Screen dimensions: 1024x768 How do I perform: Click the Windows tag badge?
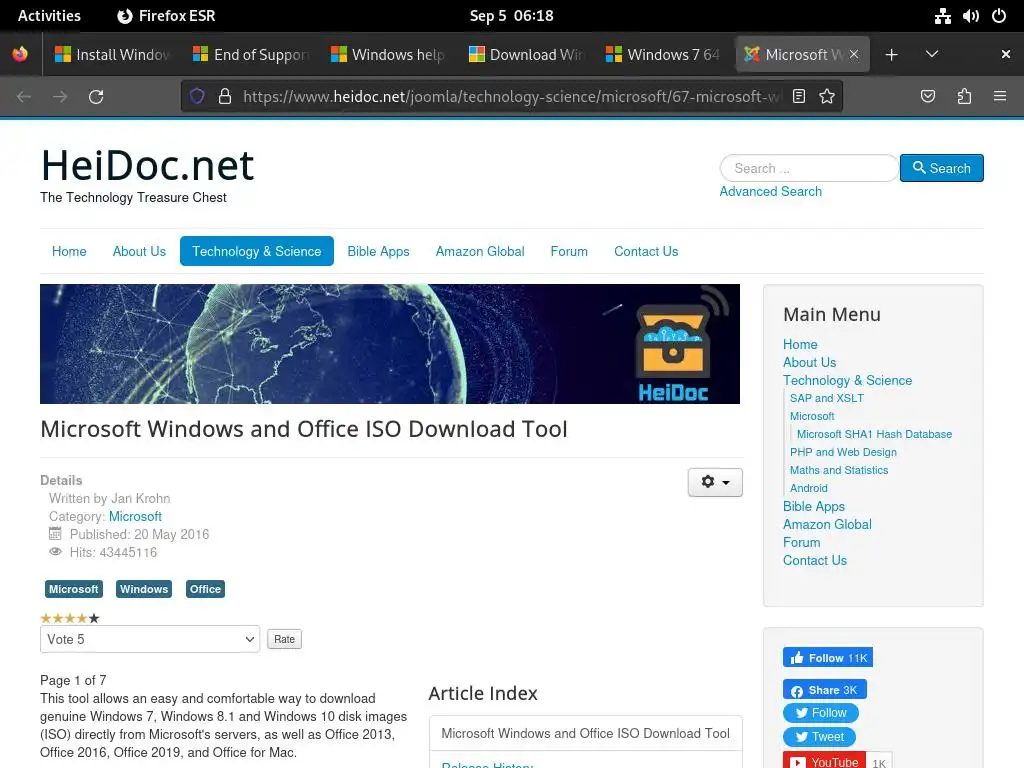[x=144, y=589]
